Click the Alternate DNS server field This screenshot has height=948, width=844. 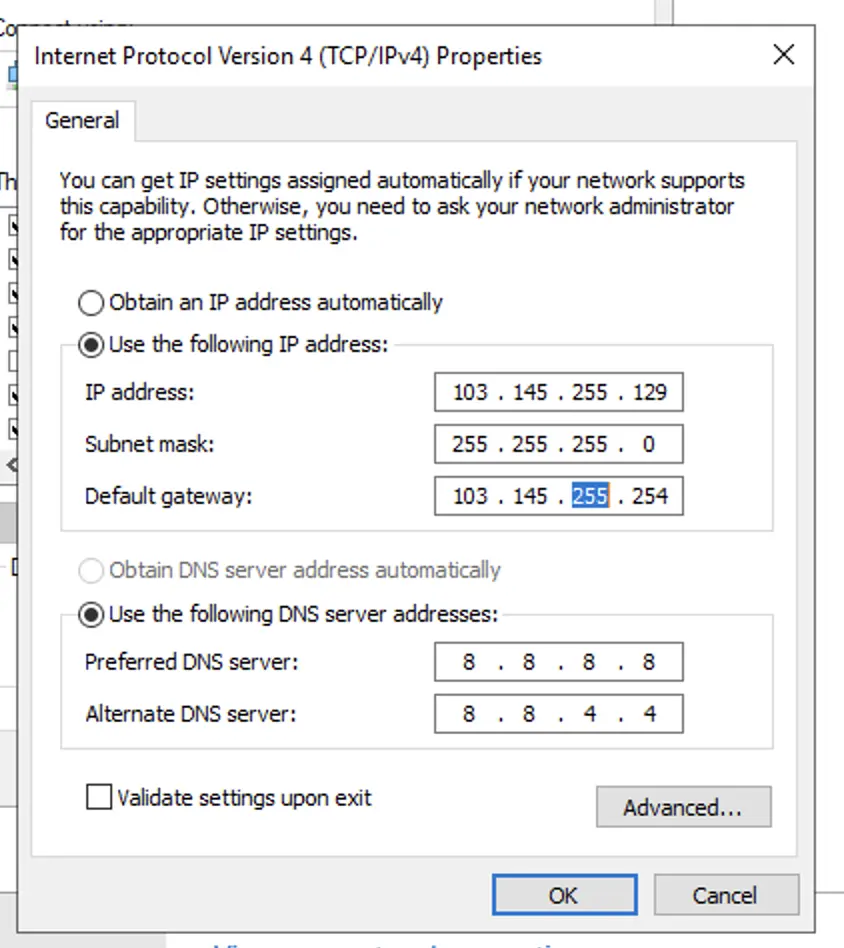[x=558, y=714]
